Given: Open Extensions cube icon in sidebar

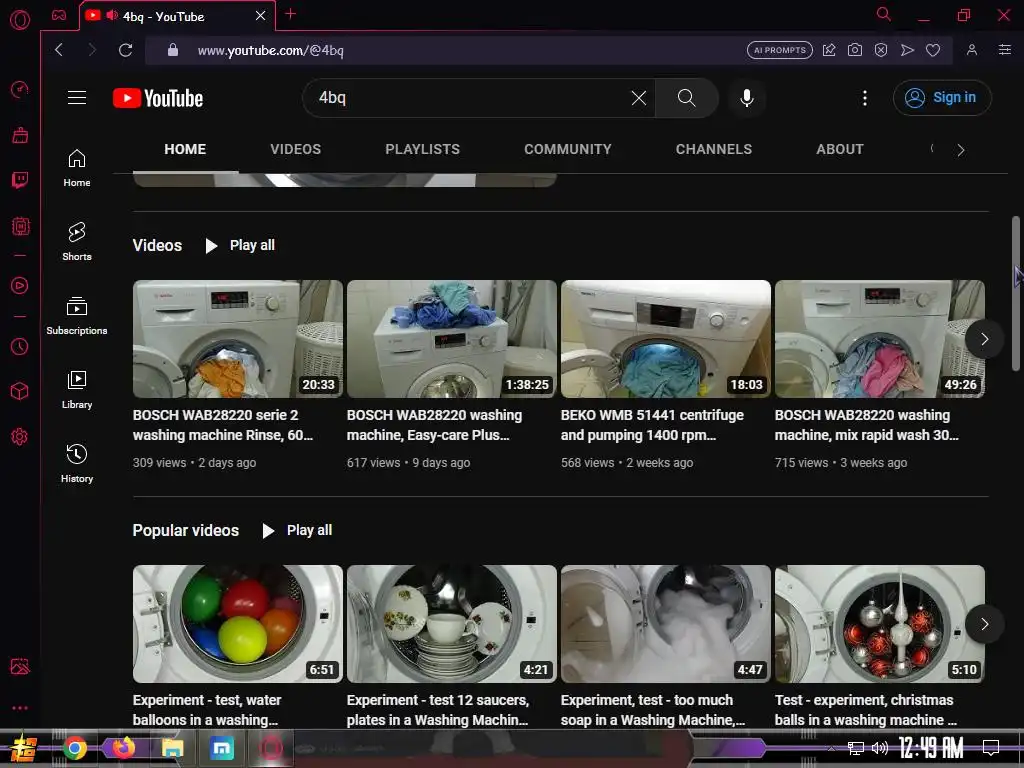Looking at the screenshot, I should [20, 391].
